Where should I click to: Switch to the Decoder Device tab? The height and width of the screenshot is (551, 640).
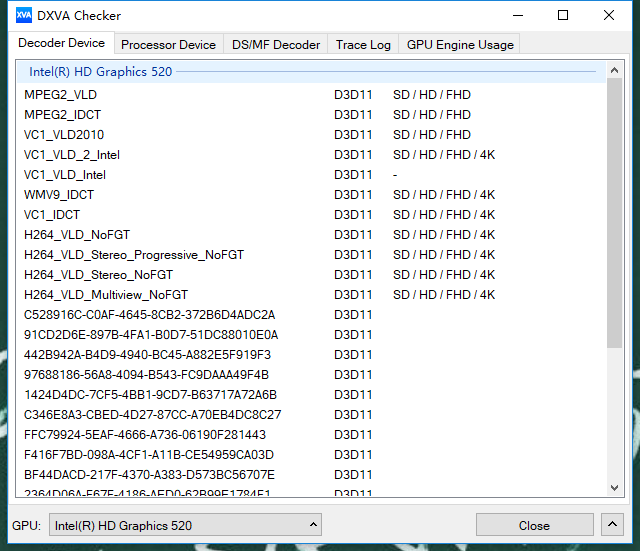point(61,43)
